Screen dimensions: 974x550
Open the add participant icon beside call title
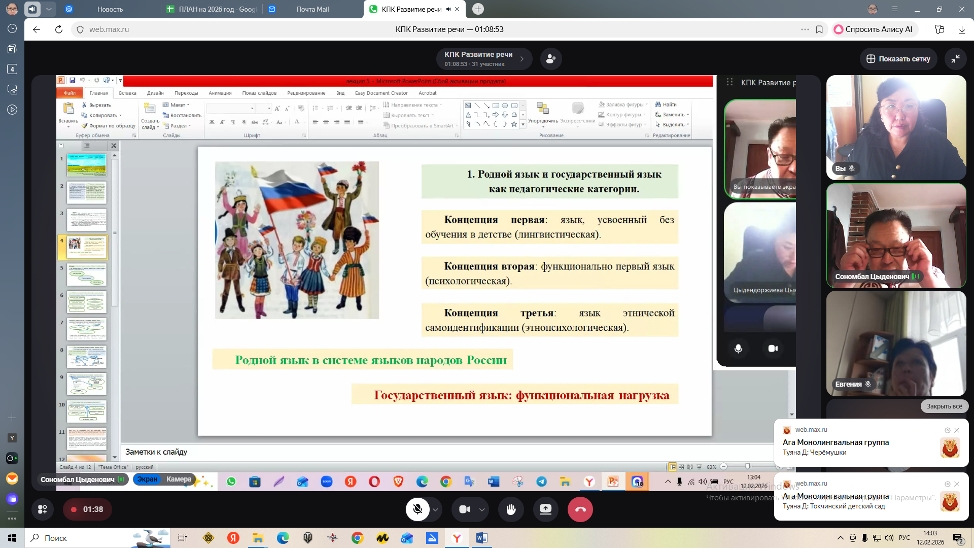[x=551, y=58]
